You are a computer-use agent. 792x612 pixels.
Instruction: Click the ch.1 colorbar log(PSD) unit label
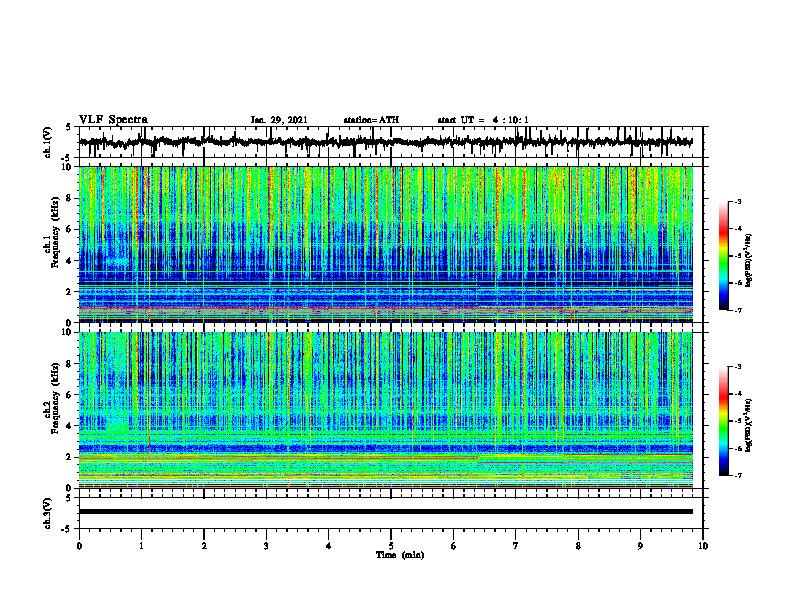pos(749,261)
